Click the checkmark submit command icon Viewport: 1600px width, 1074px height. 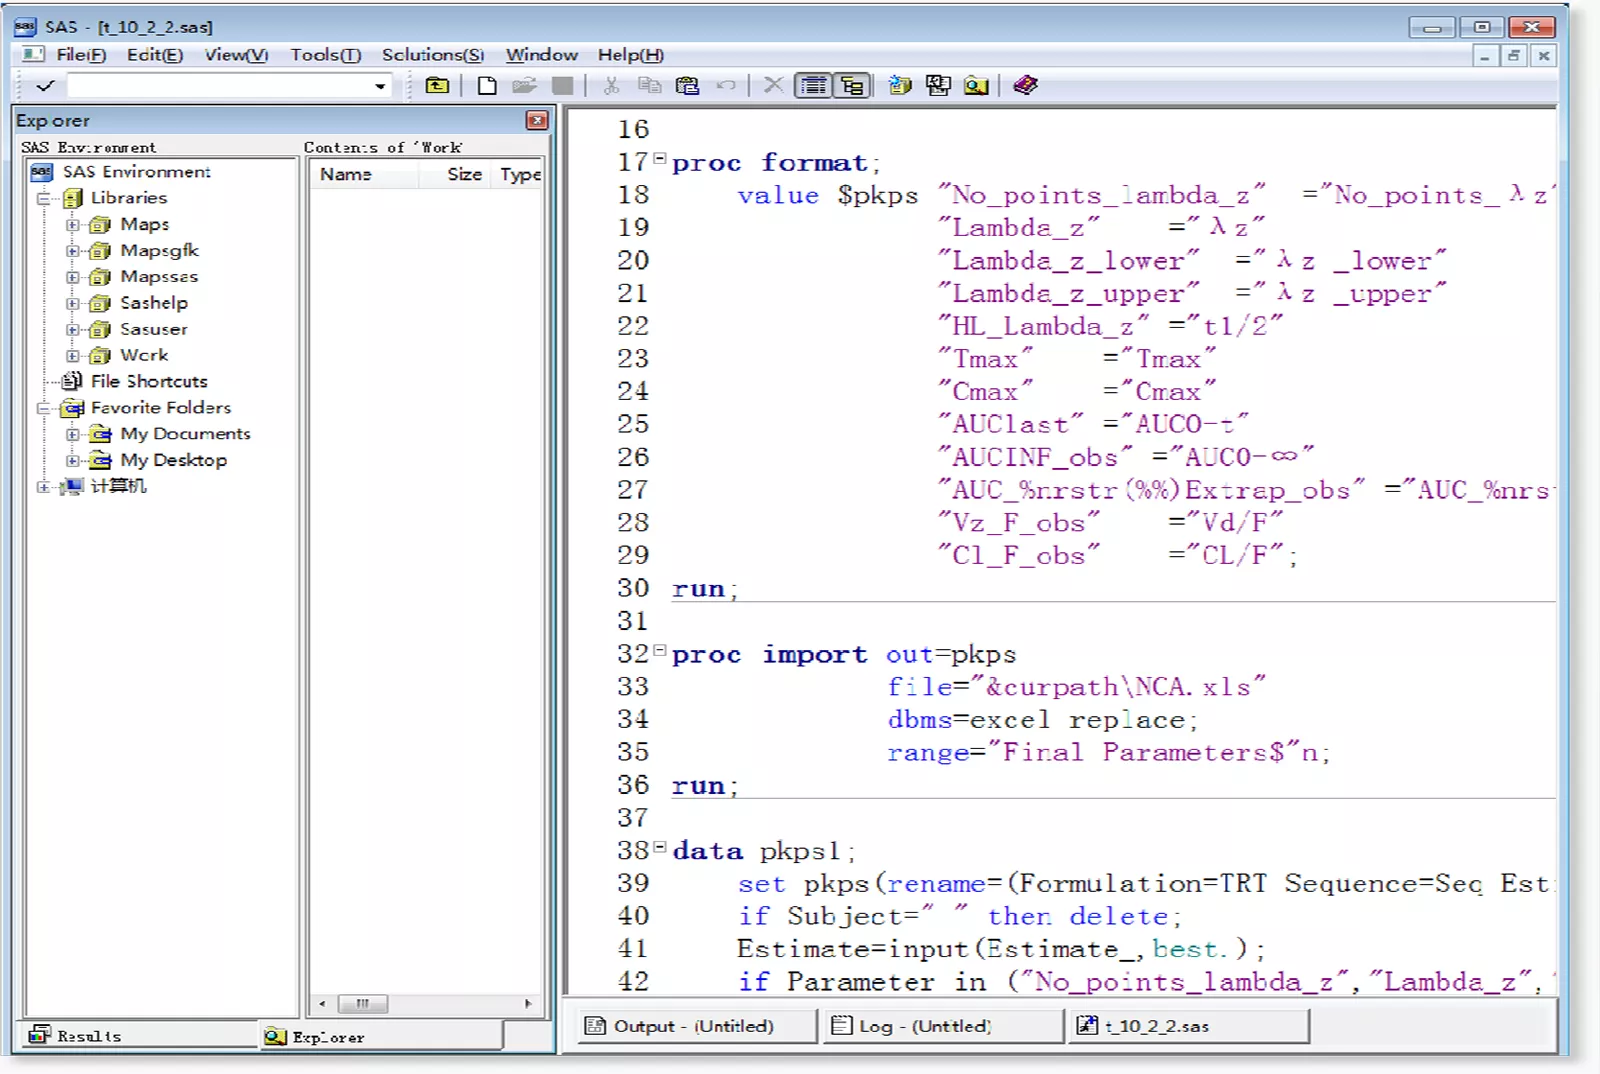coord(45,86)
